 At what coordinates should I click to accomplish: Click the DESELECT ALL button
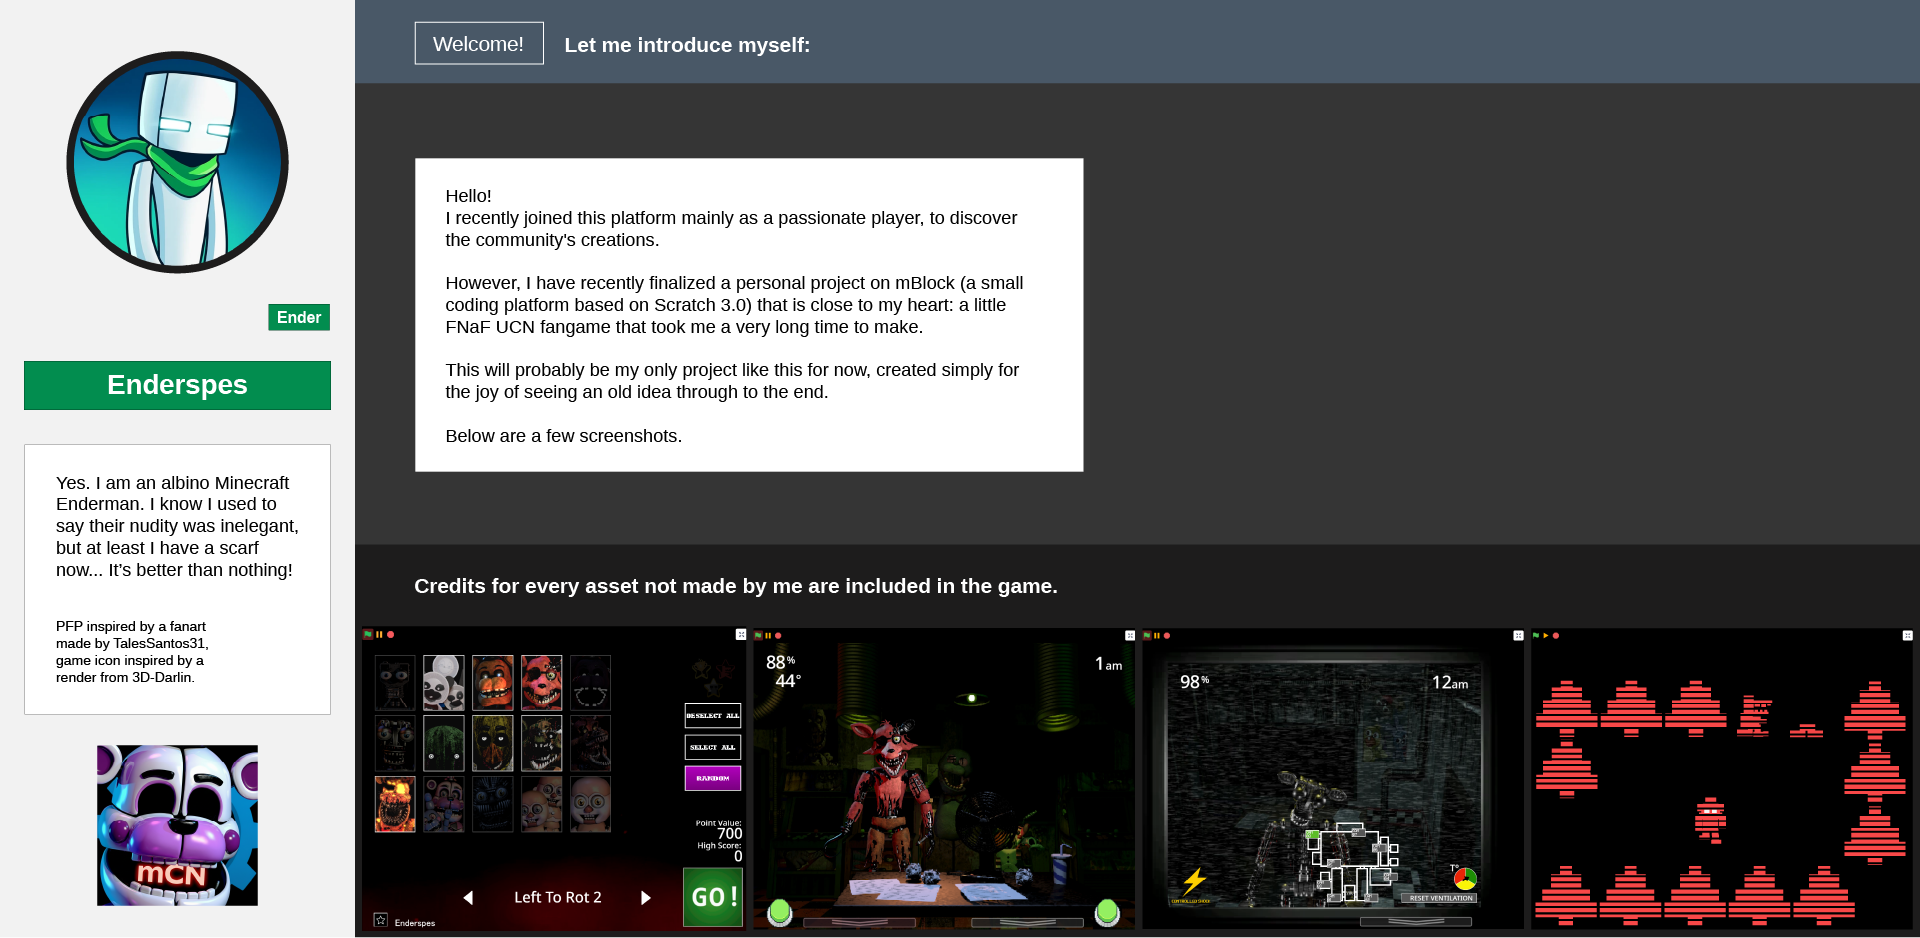click(x=713, y=716)
